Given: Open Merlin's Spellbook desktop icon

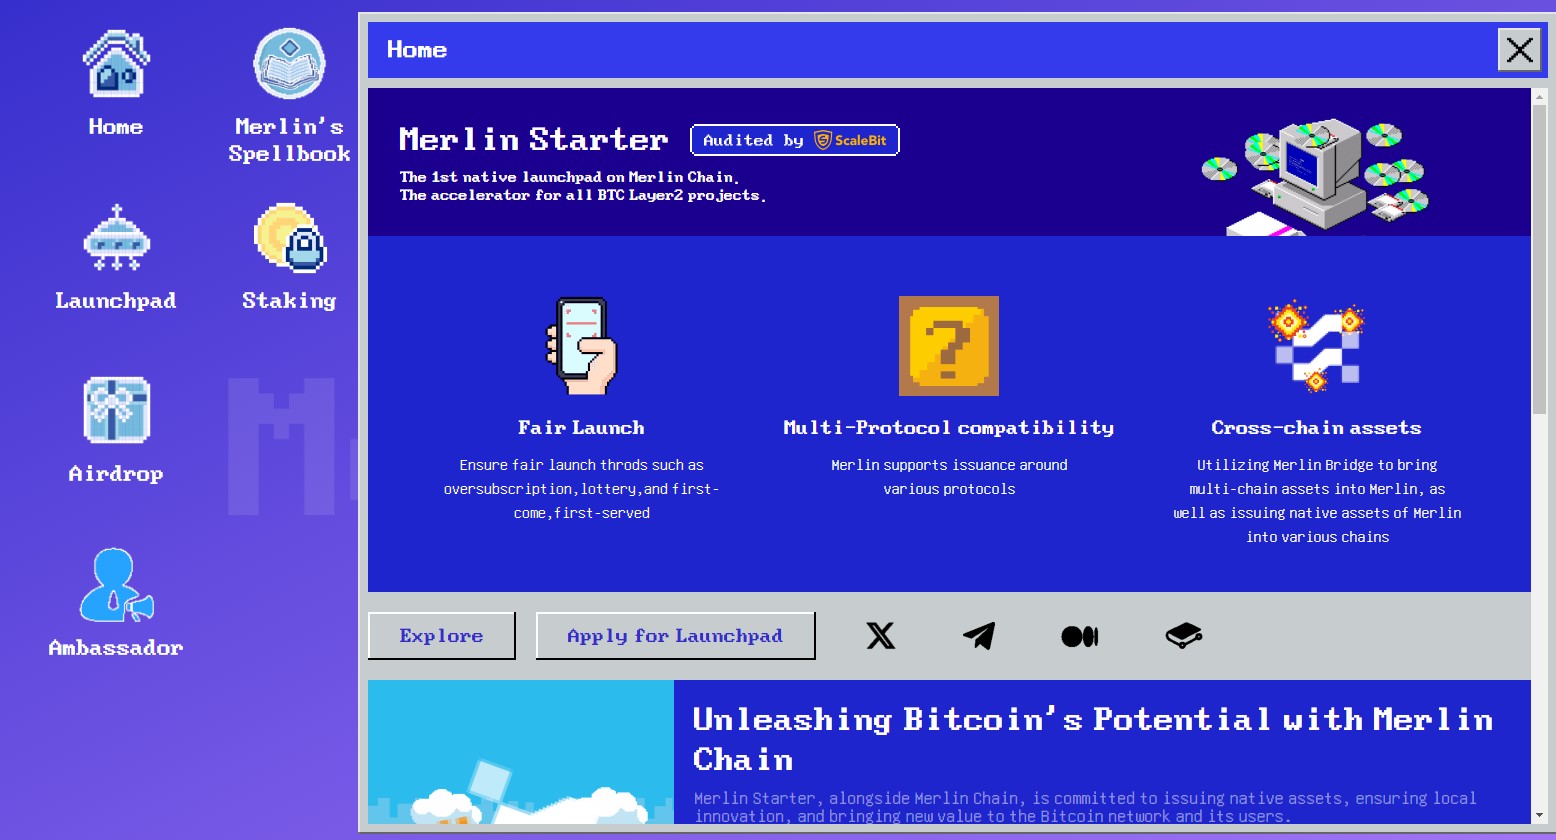Looking at the screenshot, I should point(289,96).
